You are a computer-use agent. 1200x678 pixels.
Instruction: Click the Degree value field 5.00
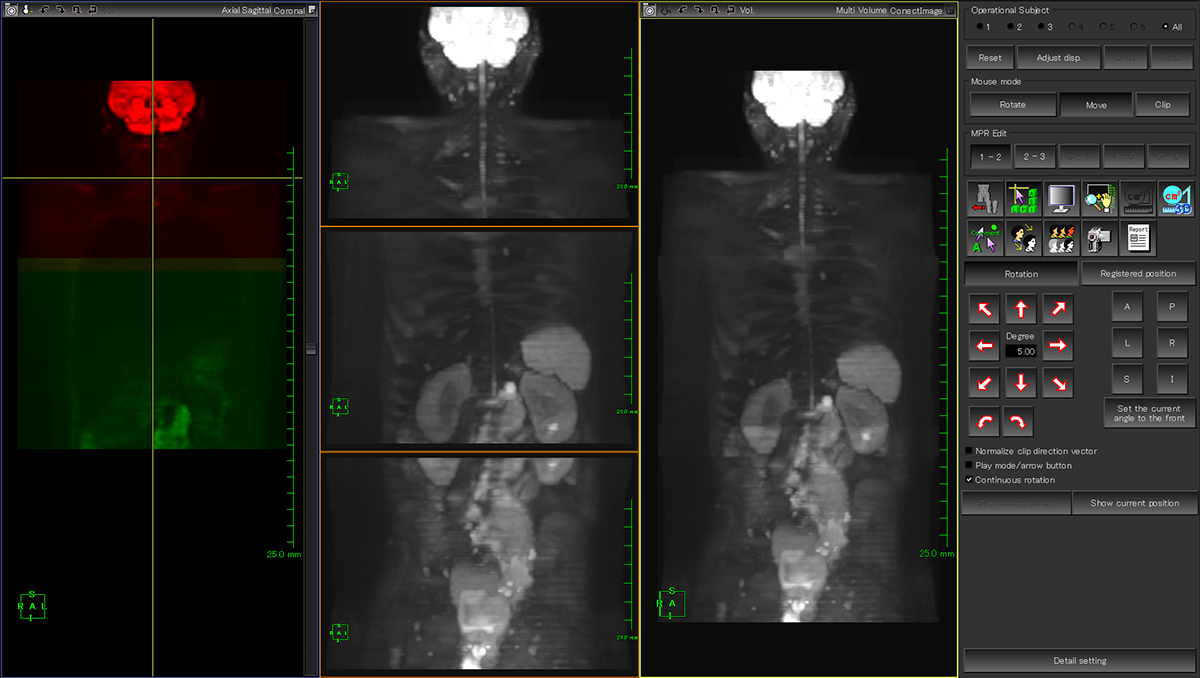(1020, 352)
